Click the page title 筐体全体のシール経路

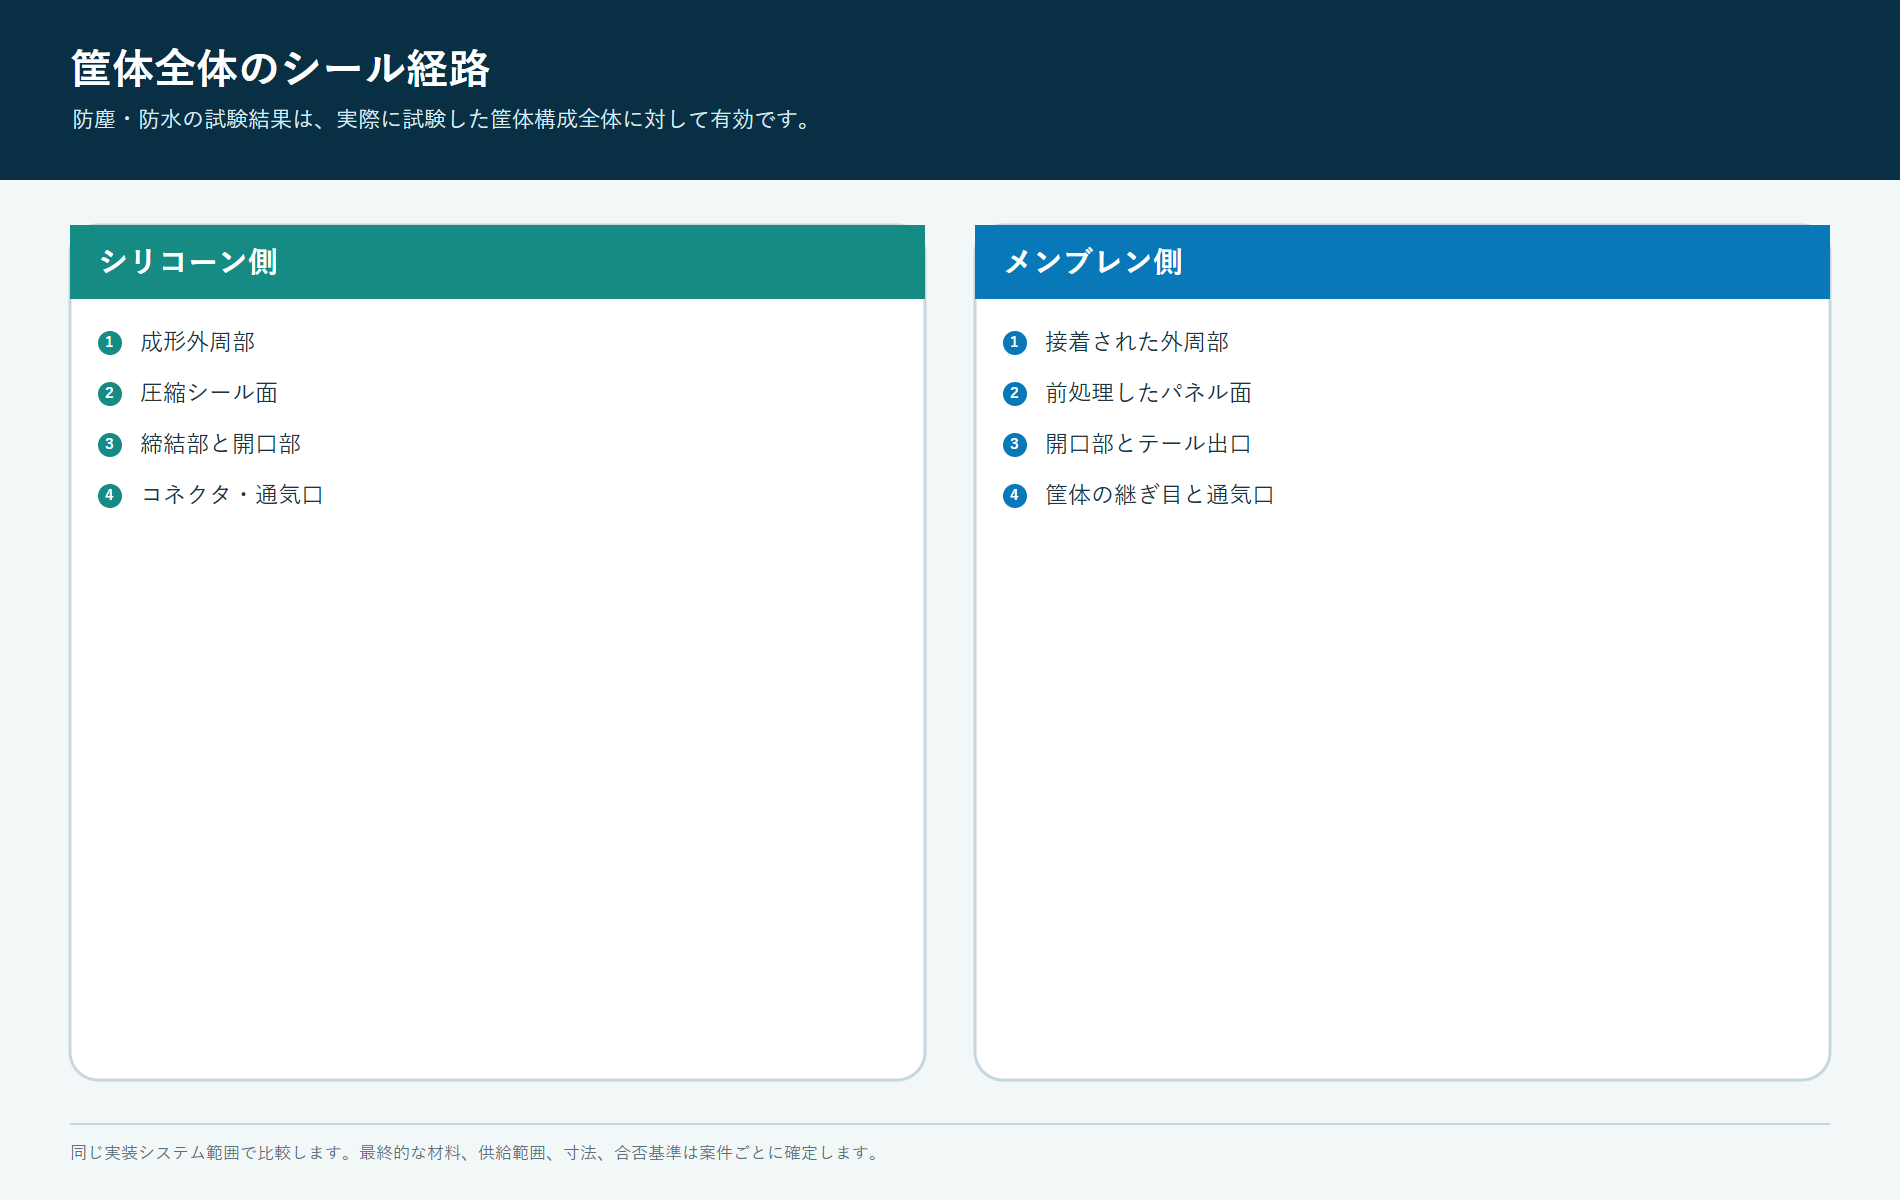click(x=281, y=68)
